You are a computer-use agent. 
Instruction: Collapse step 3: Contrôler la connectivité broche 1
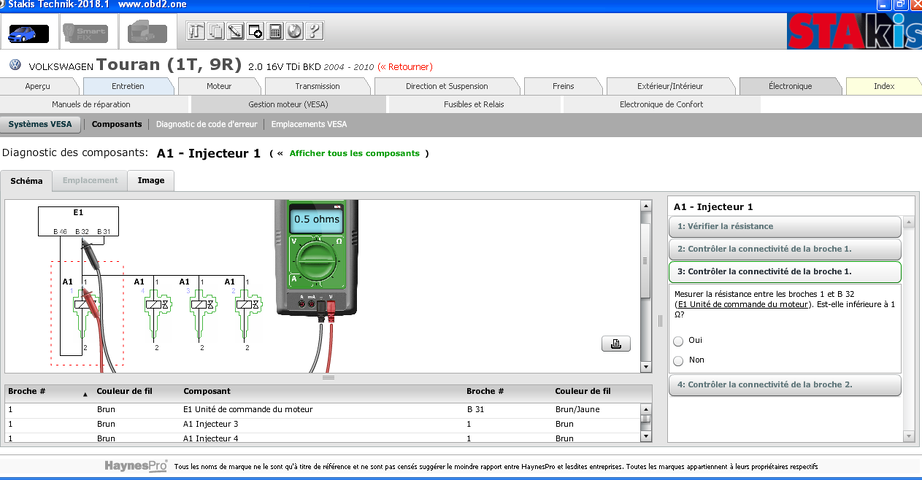(x=785, y=272)
